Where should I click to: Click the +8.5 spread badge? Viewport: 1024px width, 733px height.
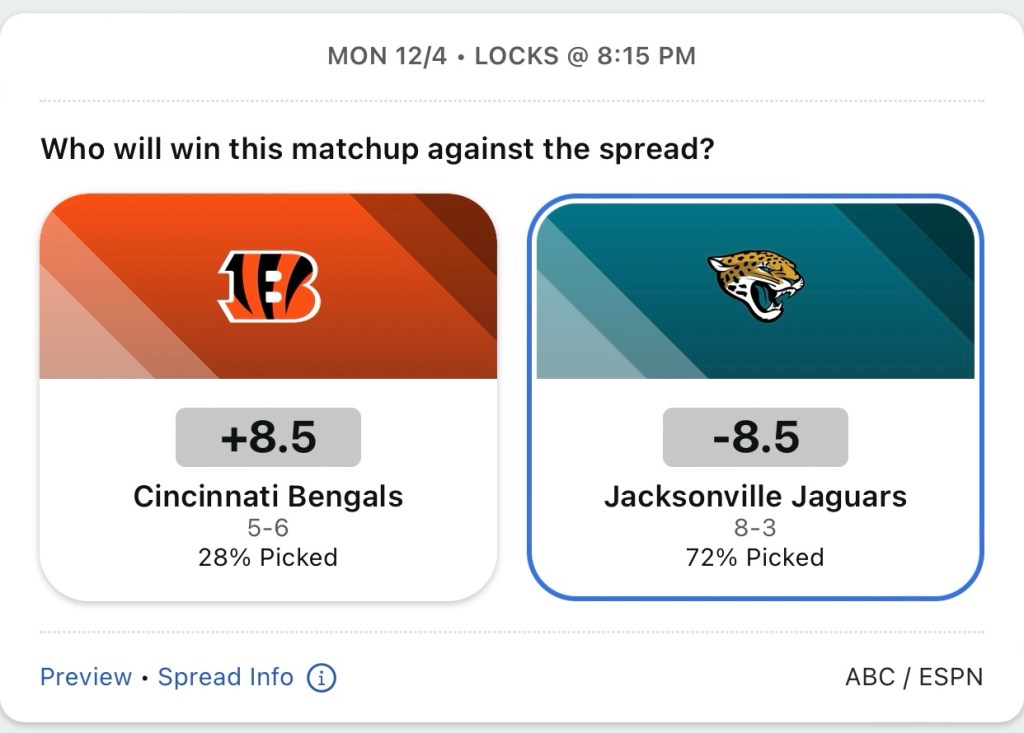point(268,437)
